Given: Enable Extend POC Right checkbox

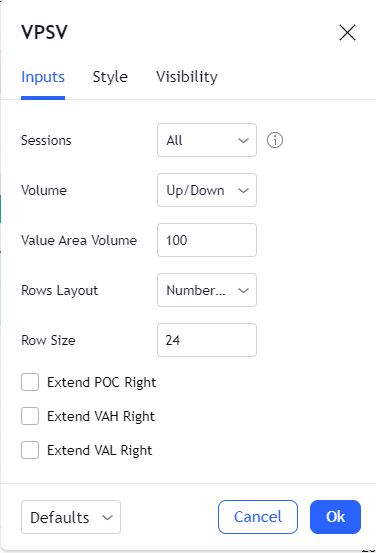Looking at the screenshot, I should pos(30,382).
